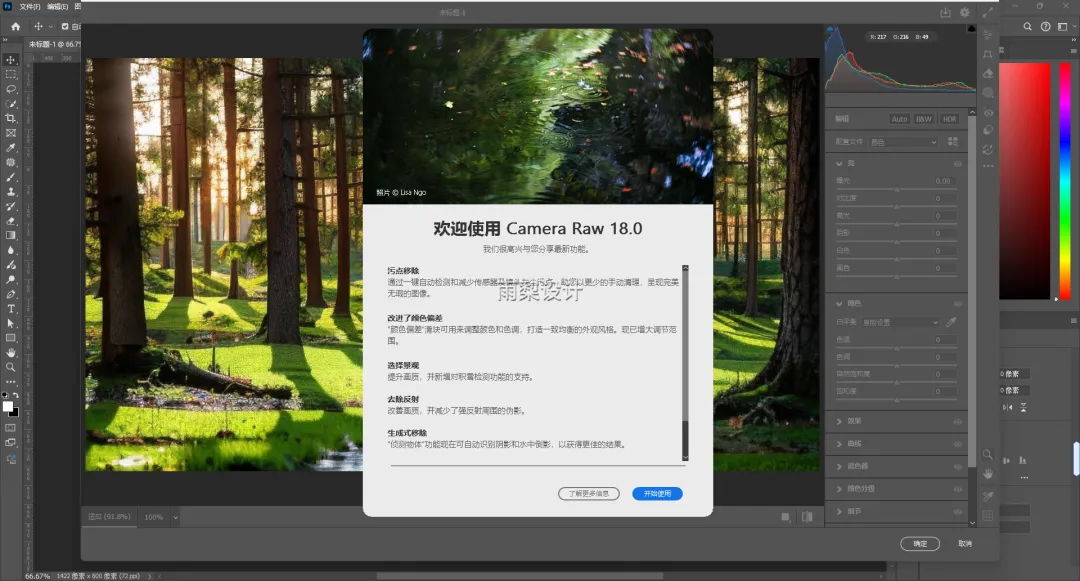Toggle the auto-select checkbox in options bar
Screen dimensions: 1080x581
tap(65, 26)
